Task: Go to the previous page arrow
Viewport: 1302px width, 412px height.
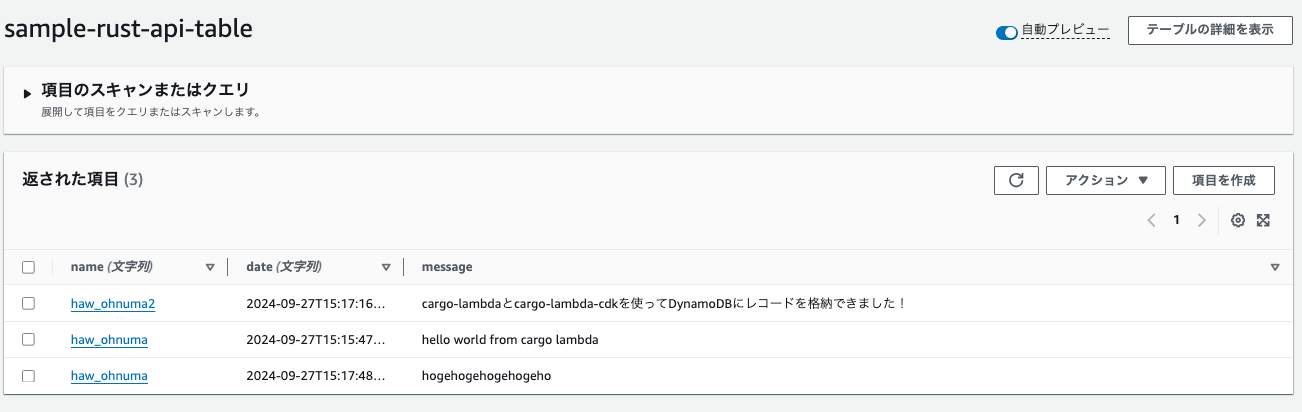Action: coord(1152,220)
